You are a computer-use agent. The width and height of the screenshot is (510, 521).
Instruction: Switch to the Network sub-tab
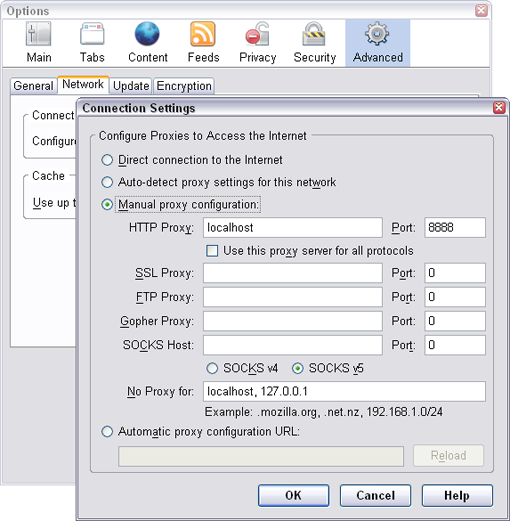coord(83,84)
